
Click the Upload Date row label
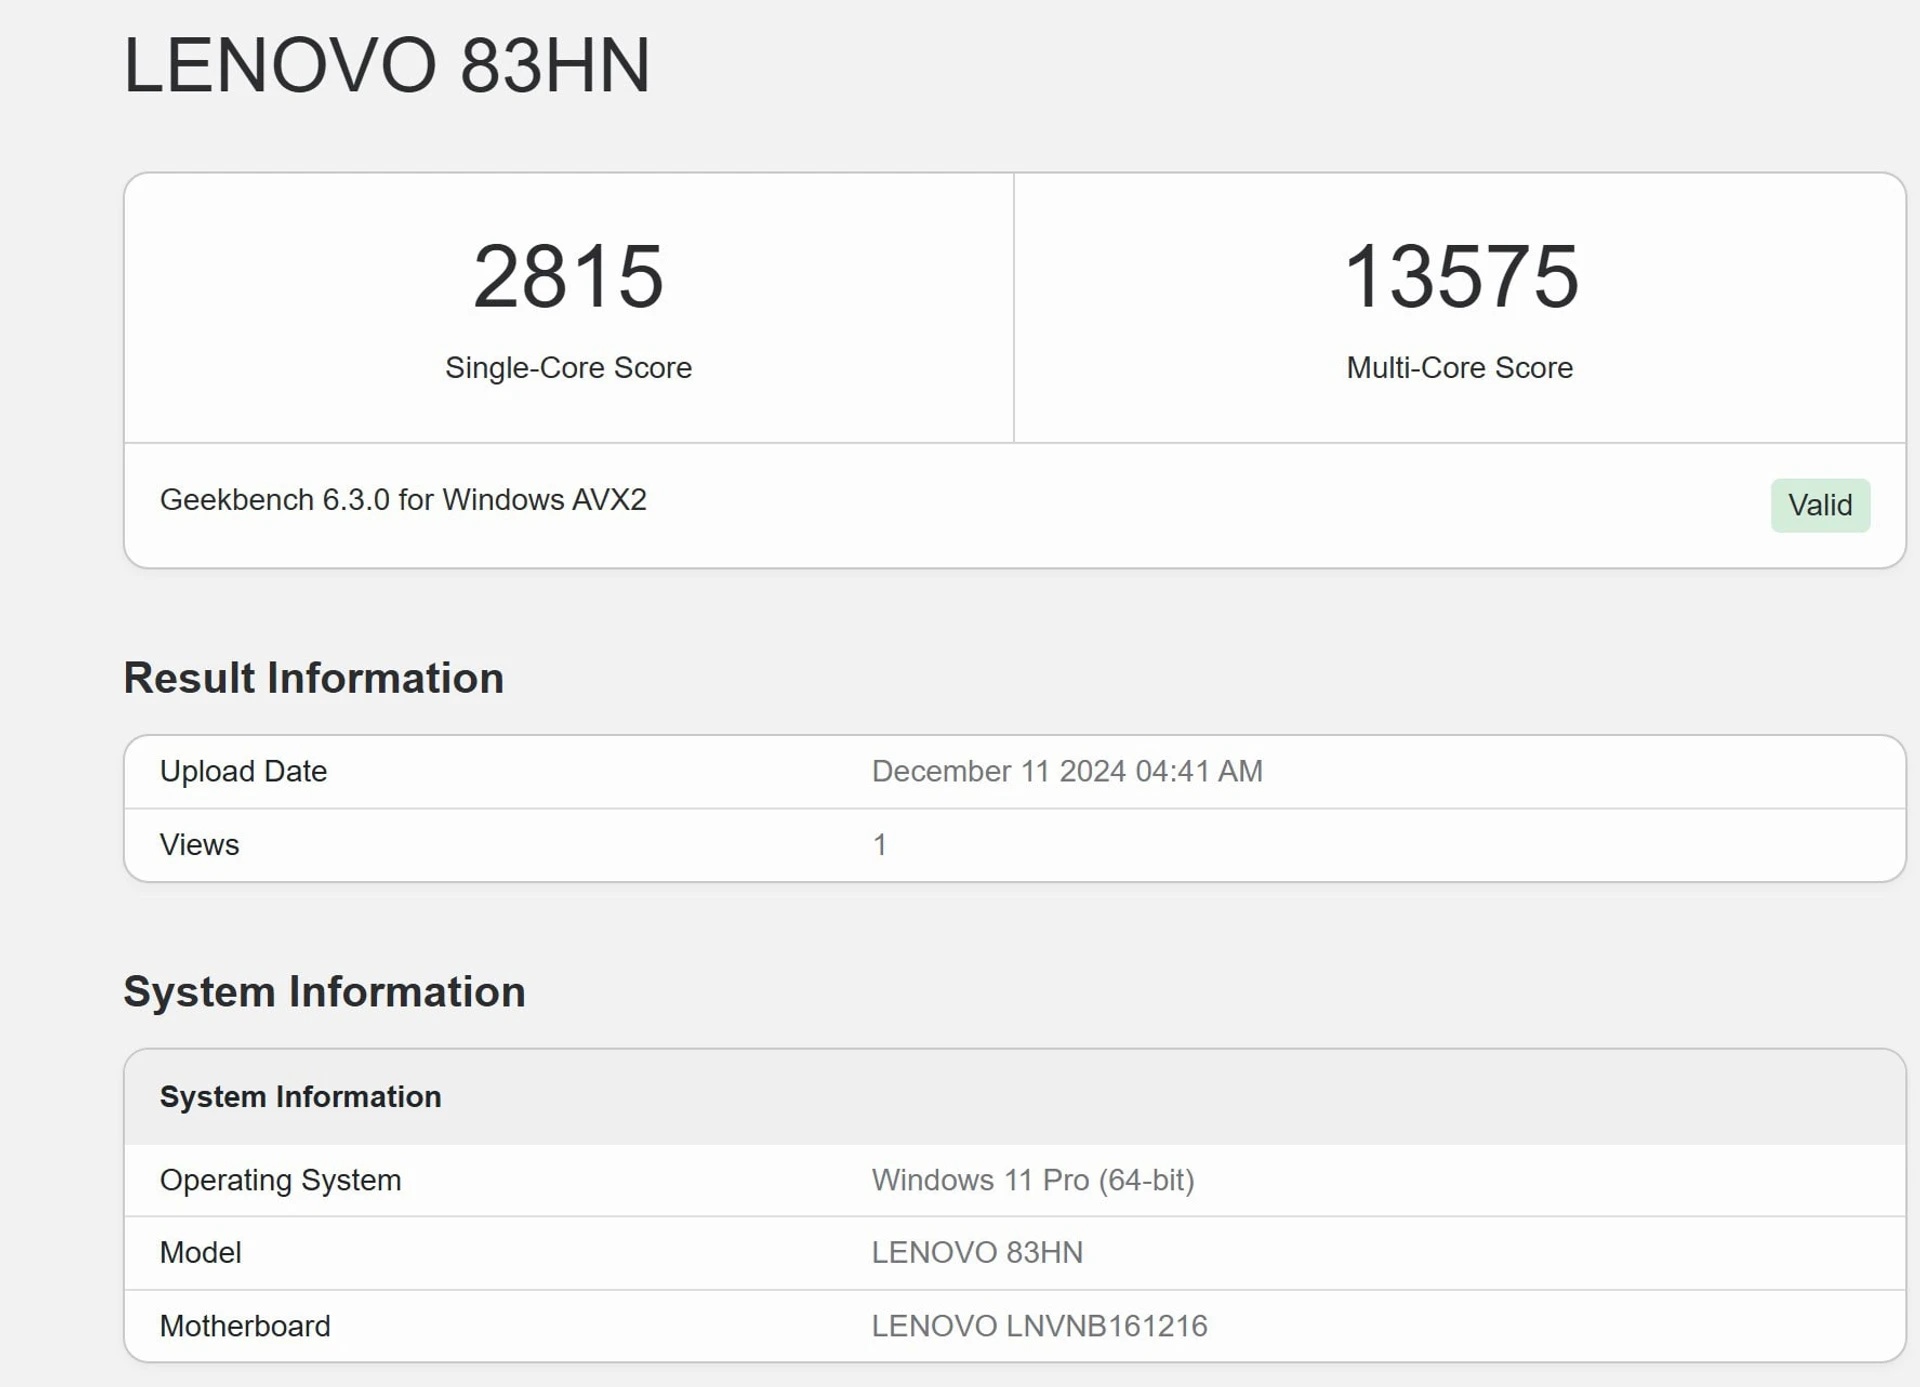pos(243,771)
